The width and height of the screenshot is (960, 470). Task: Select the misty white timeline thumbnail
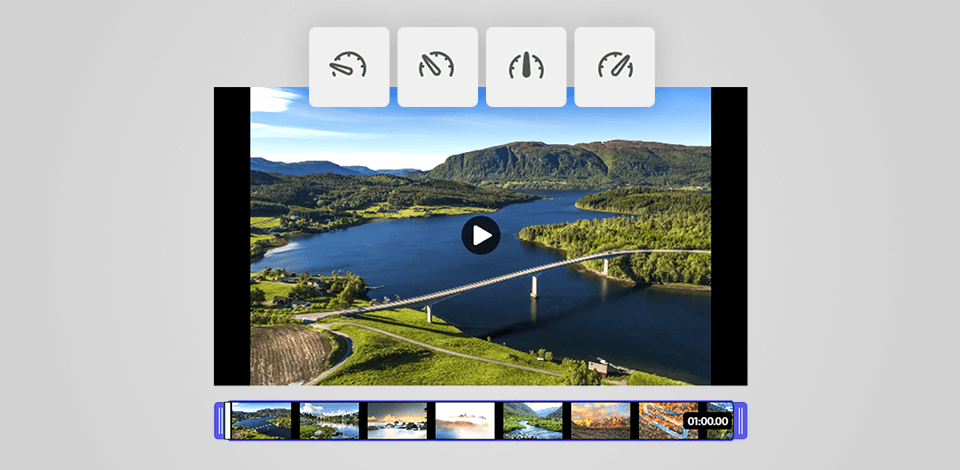465,420
